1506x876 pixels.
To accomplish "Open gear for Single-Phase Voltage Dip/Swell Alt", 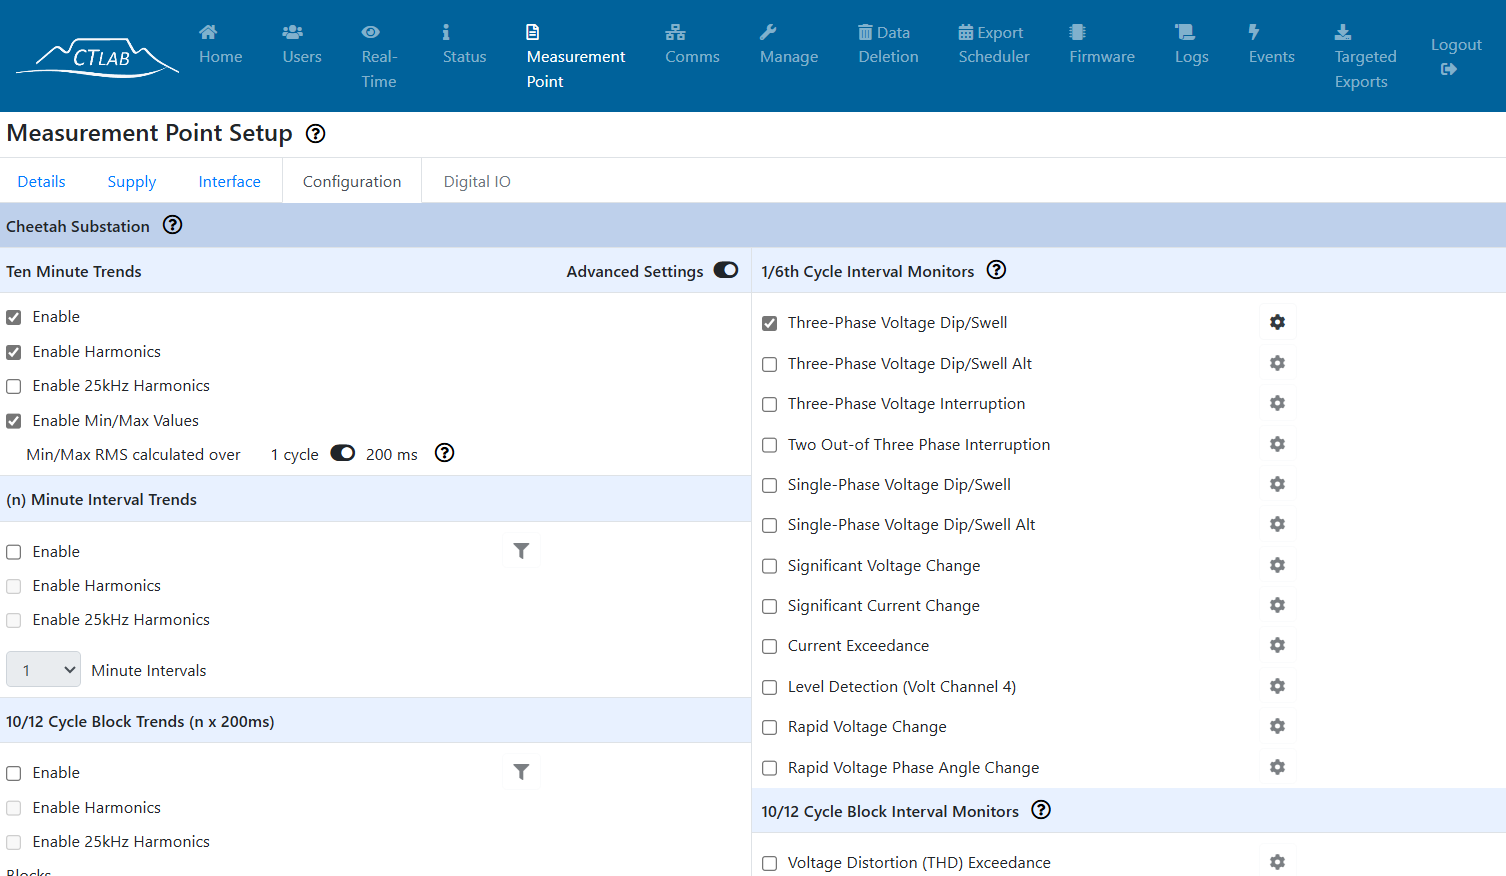I will tap(1277, 524).
